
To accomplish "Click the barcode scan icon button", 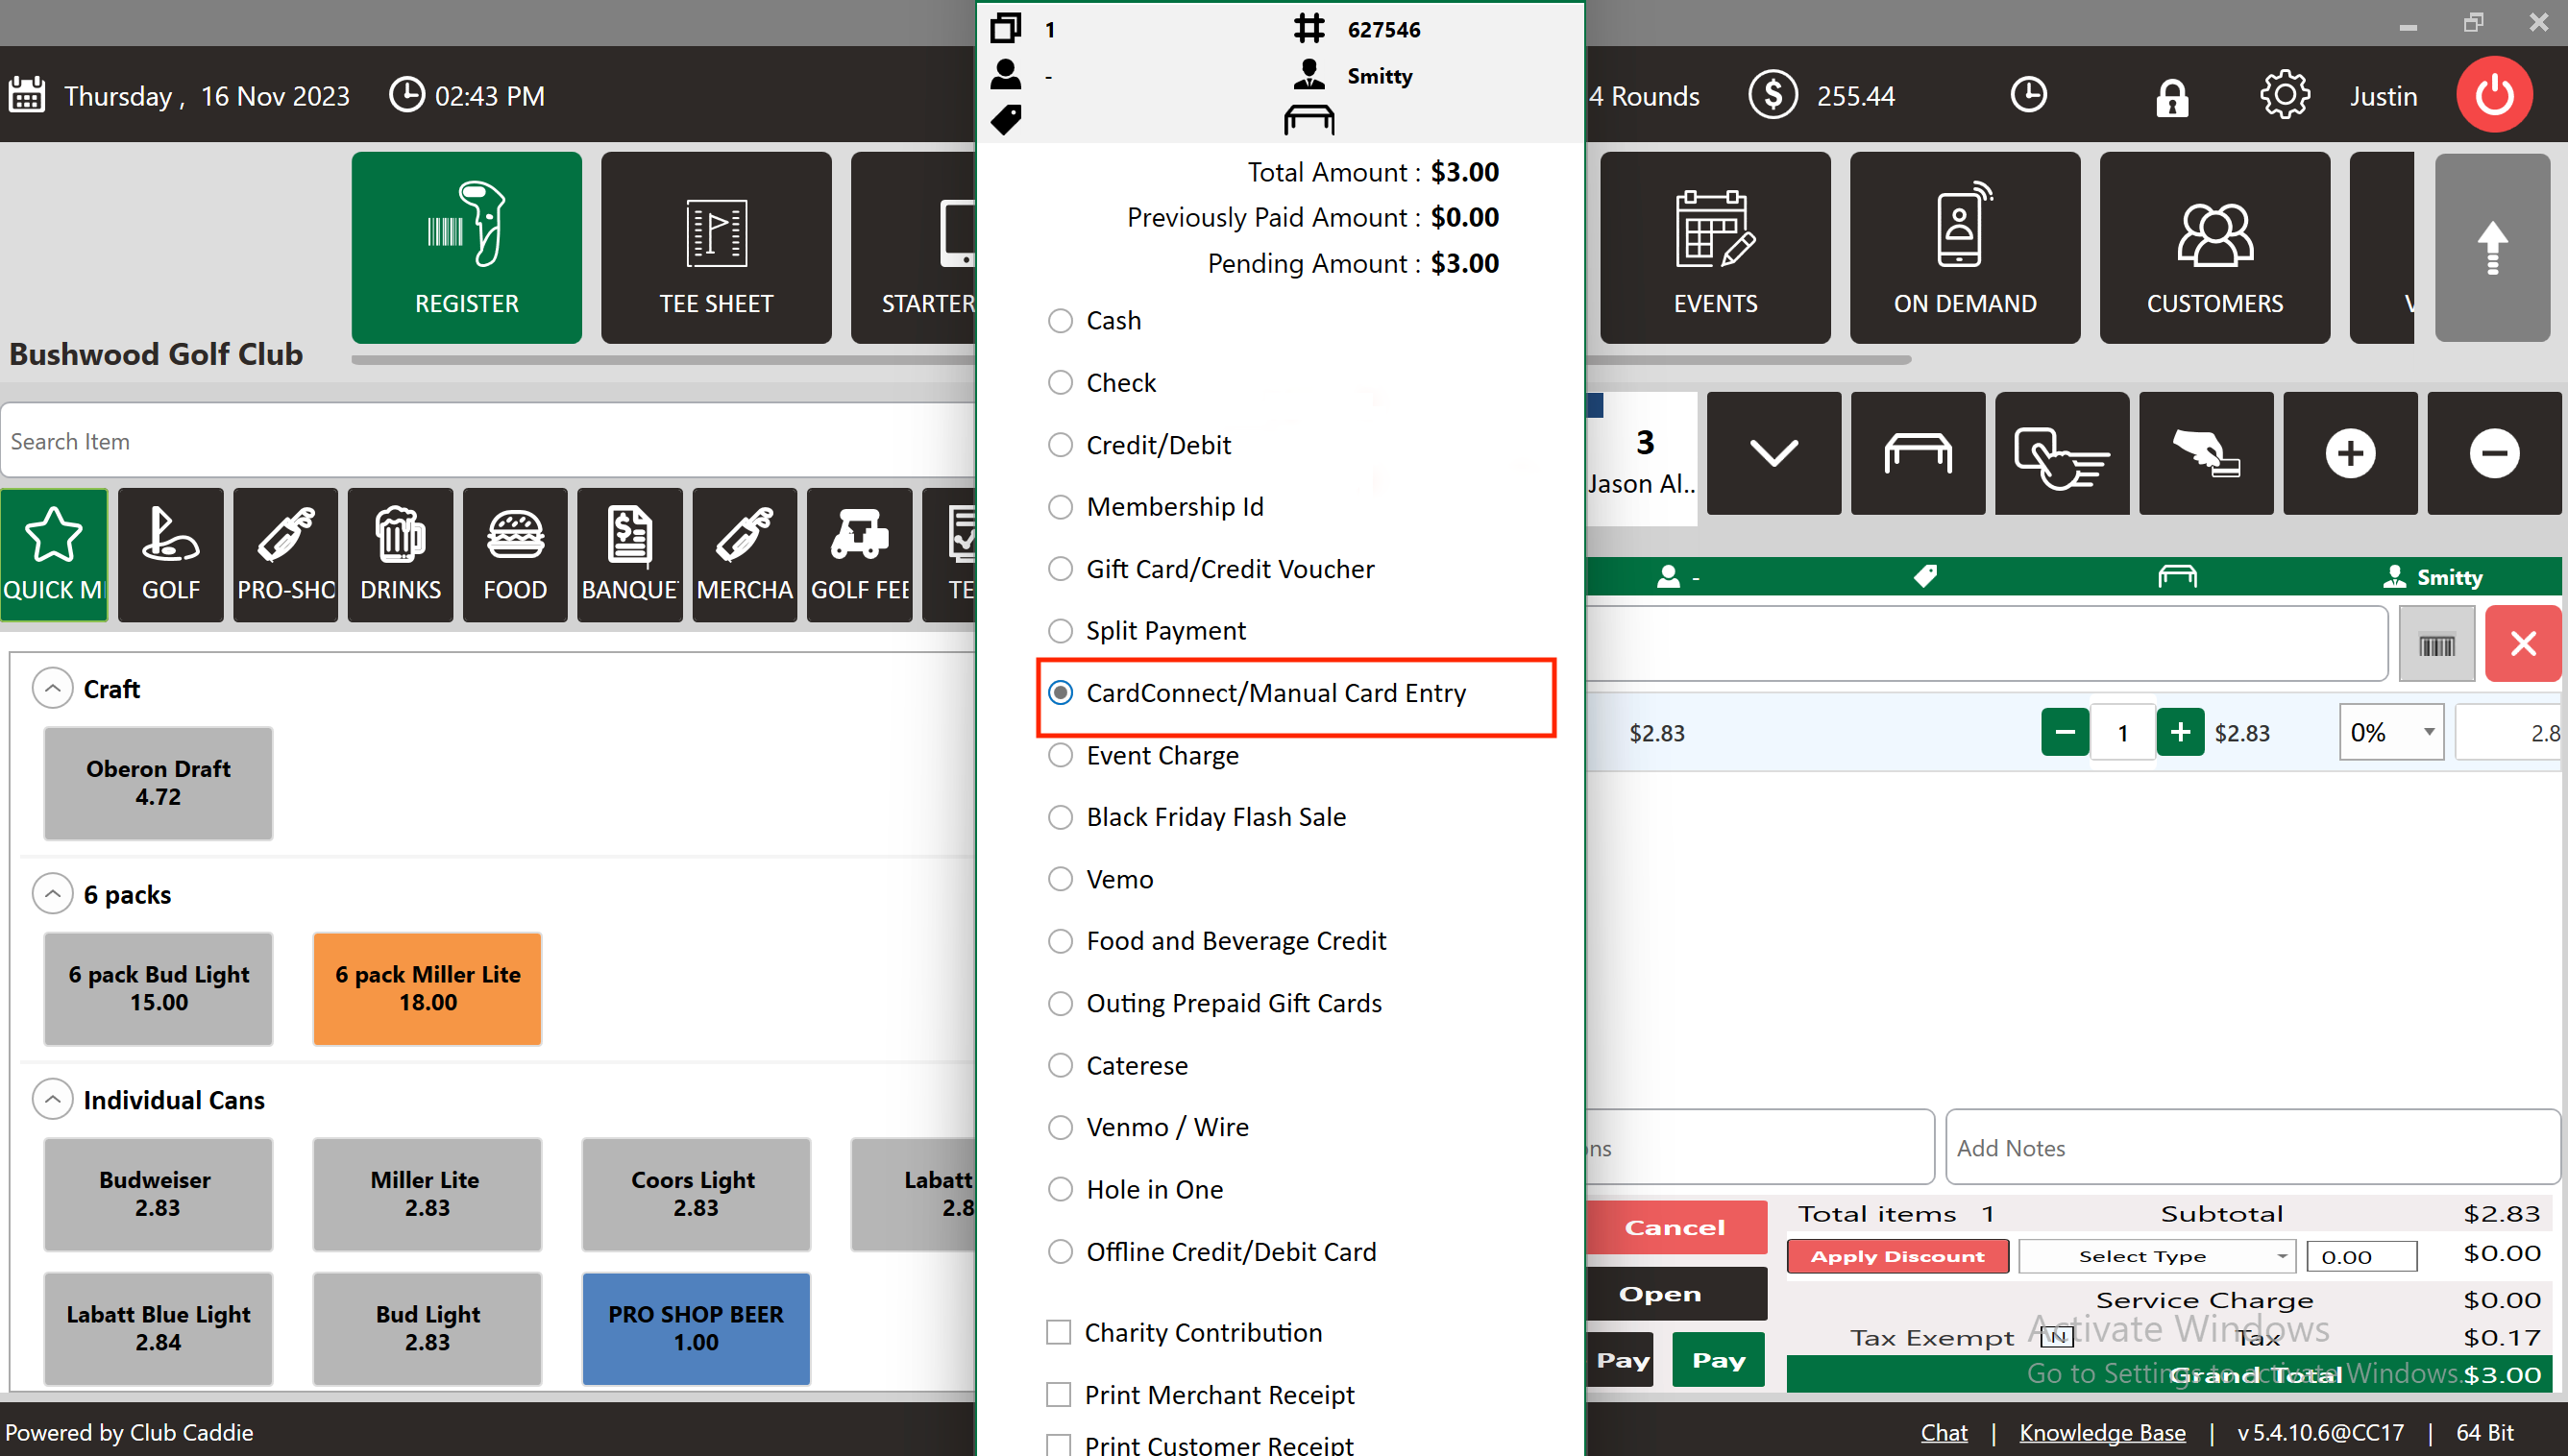I will pyautogui.click(x=2436, y=645).
